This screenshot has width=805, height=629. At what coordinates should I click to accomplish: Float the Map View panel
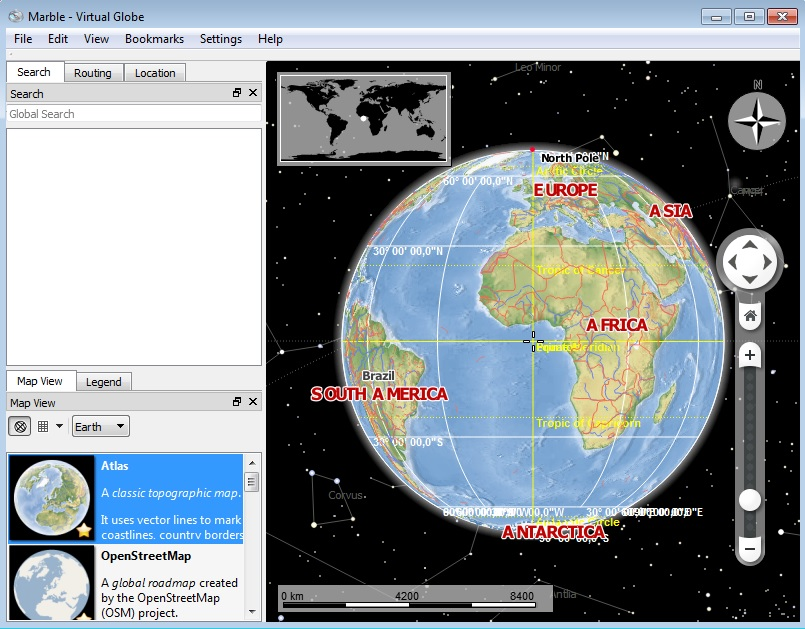coord(237,402)
